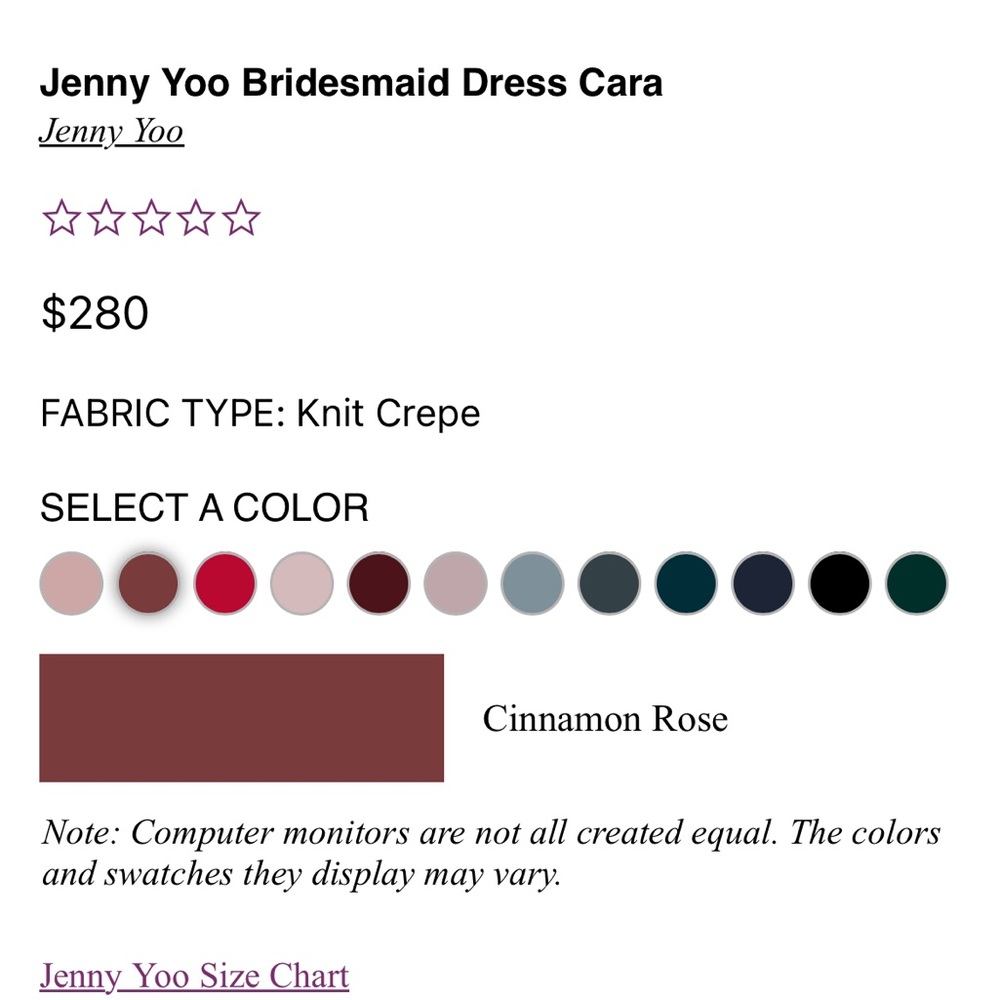
Task: Select the dark teal color swatch
Action: [685, 583]
